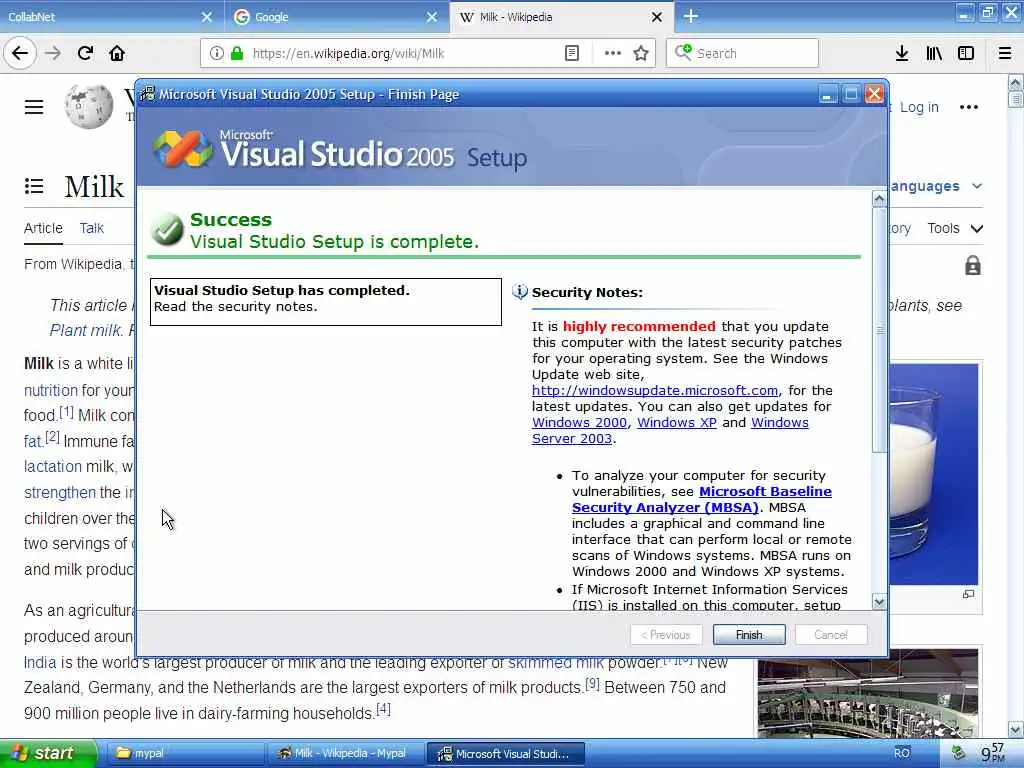Reload the Milk Wikipedia page
The height and width of the screenshot is (768, 1024).
coord(85,53)
